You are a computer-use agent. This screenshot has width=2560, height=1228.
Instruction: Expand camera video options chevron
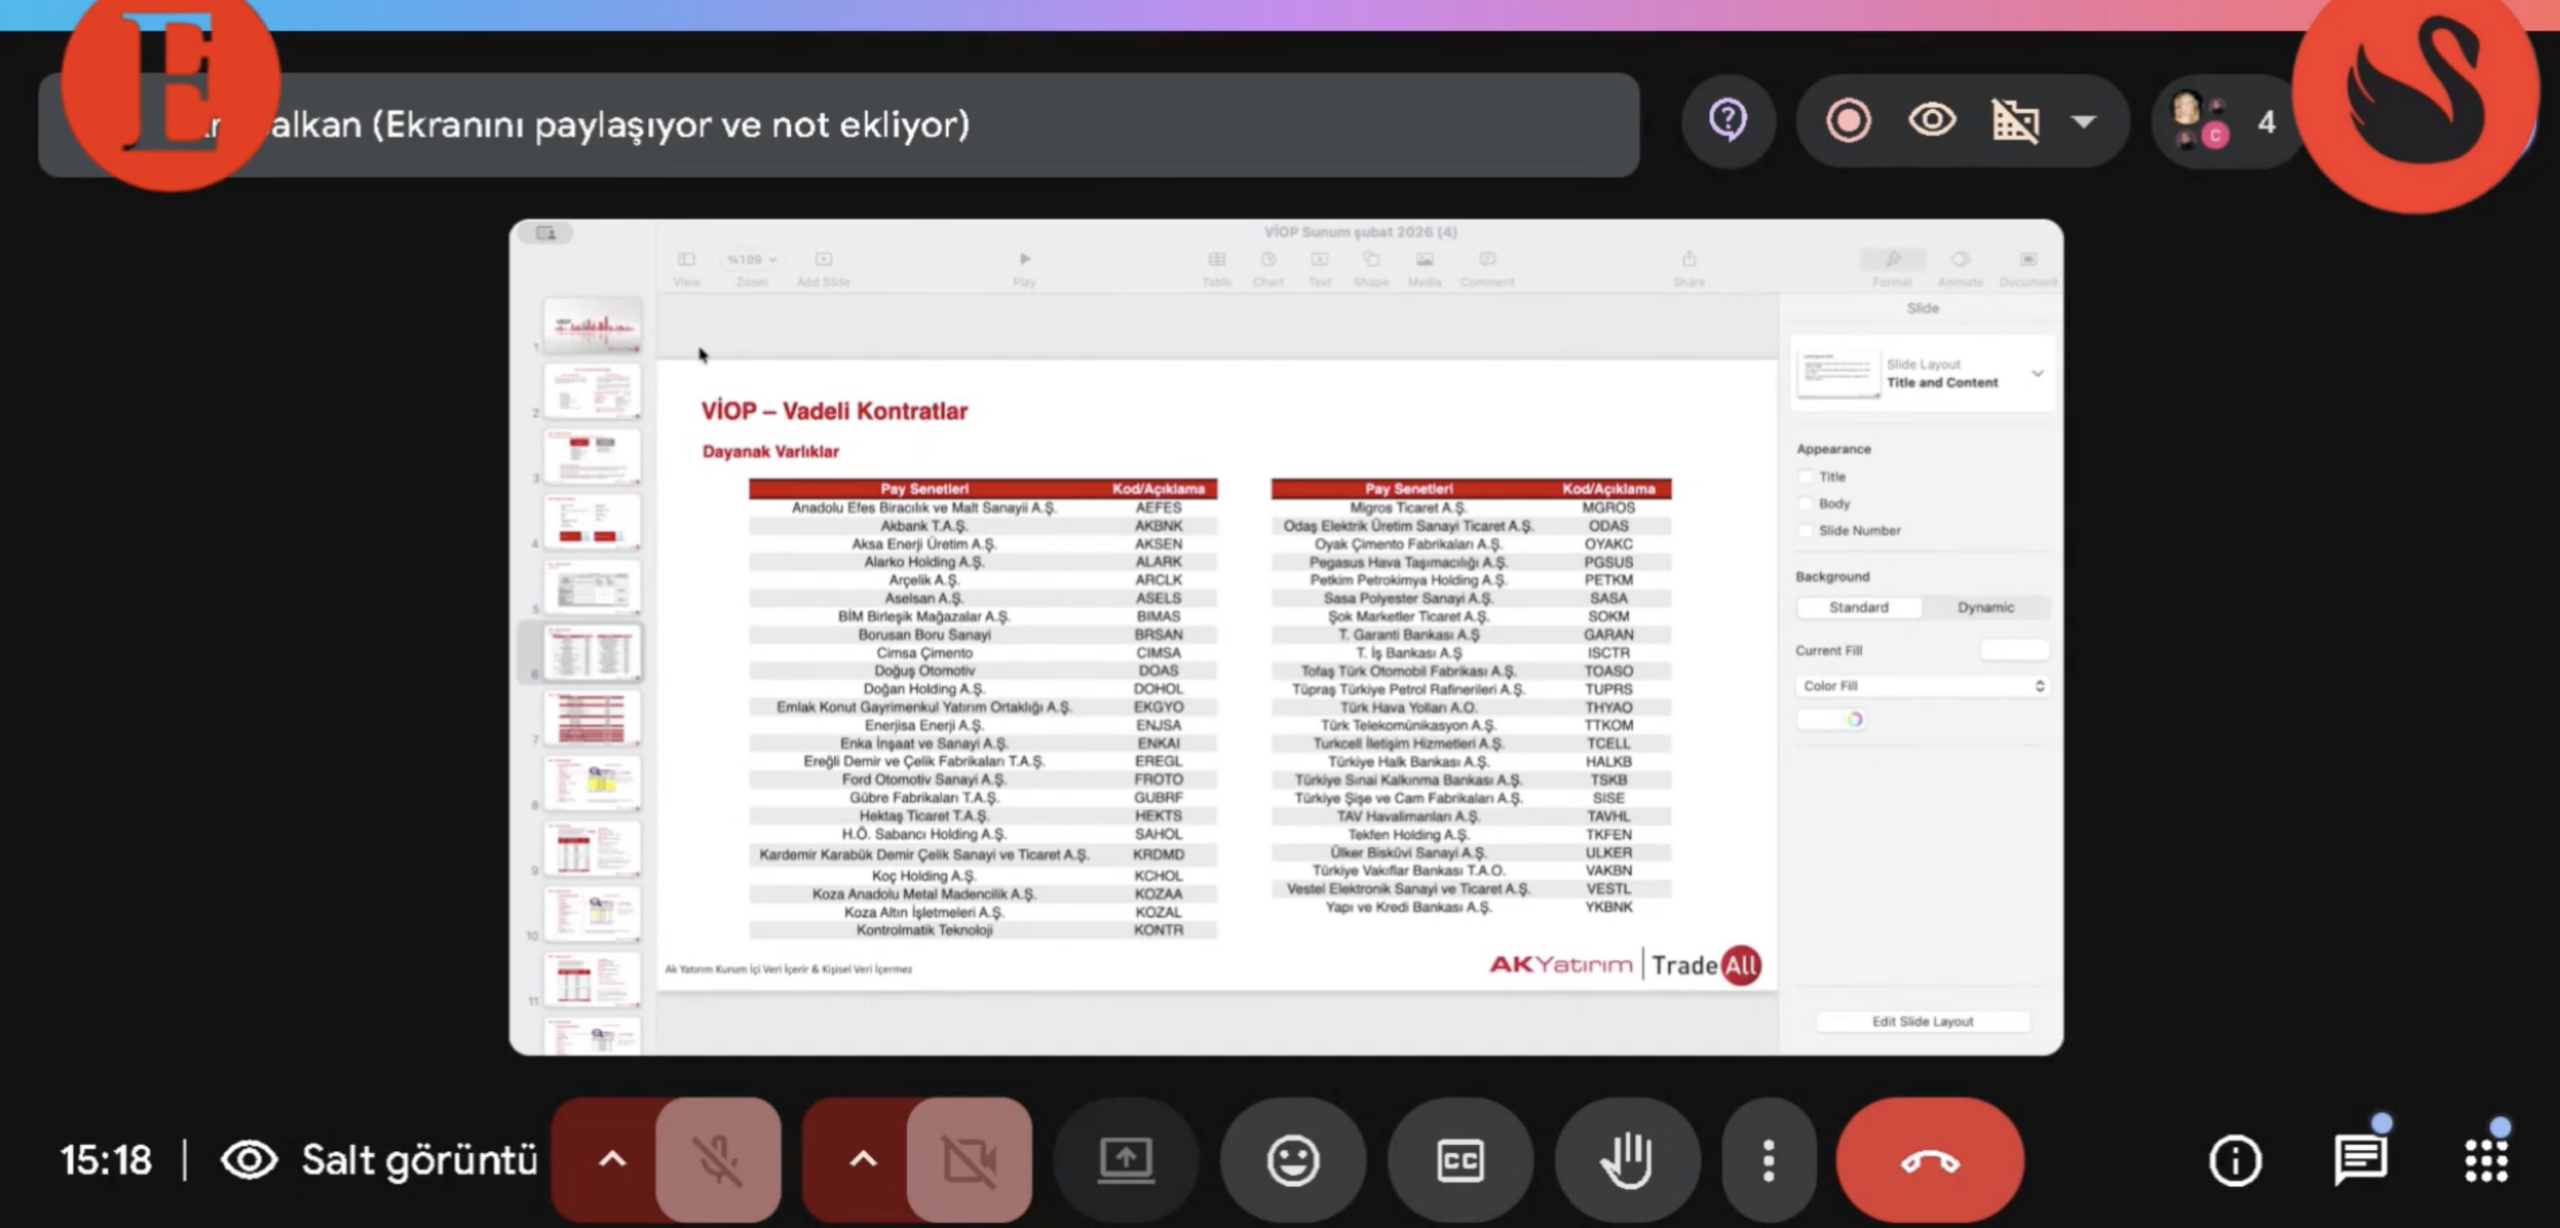tap(862, 1160)
